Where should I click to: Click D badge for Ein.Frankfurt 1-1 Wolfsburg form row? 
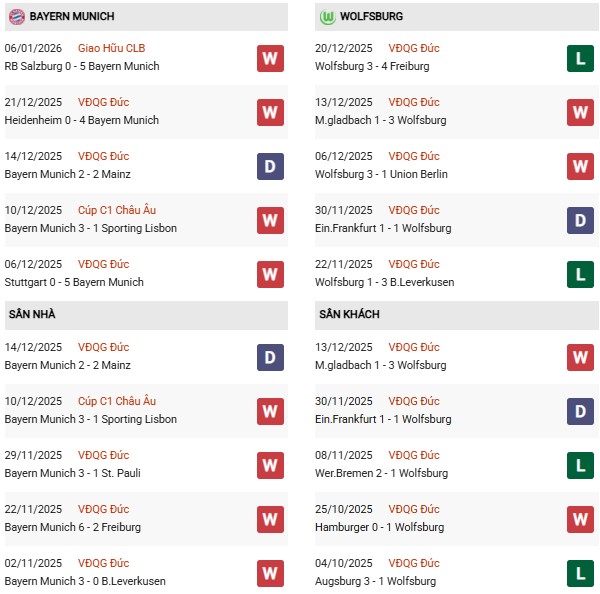click(580, 220)
